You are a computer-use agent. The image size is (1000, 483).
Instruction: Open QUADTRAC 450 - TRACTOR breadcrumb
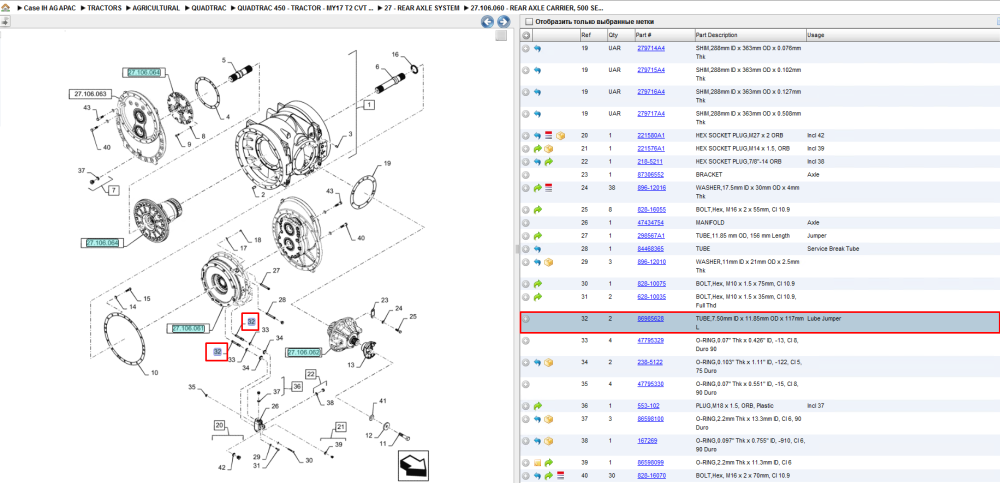pyautogui.click(x=305, y=8)
